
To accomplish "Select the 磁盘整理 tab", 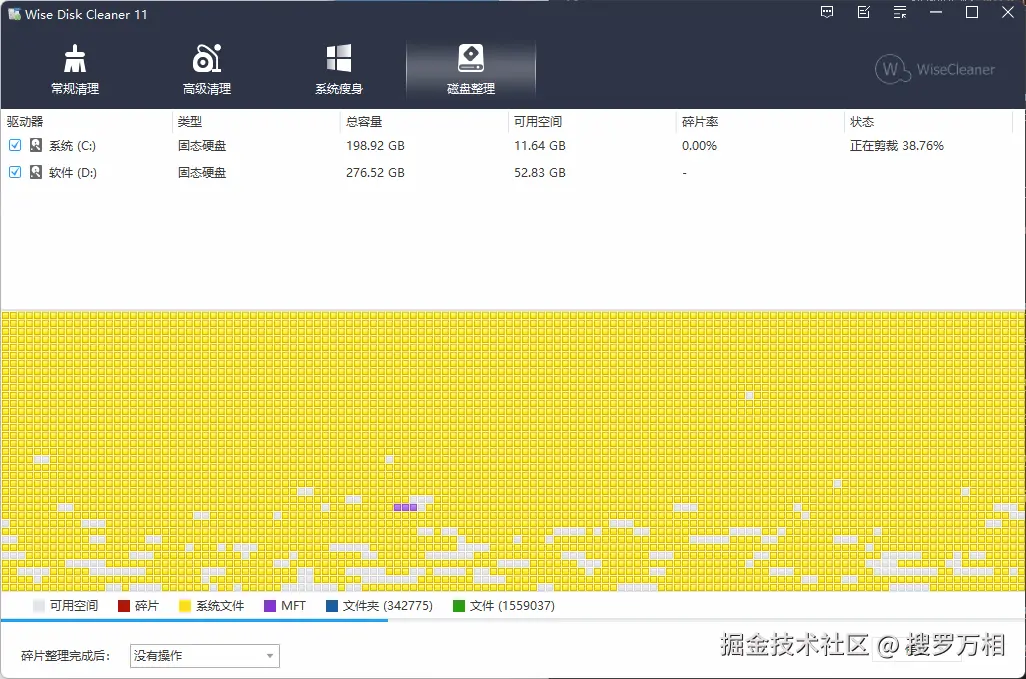I will (x=470, y=69).
